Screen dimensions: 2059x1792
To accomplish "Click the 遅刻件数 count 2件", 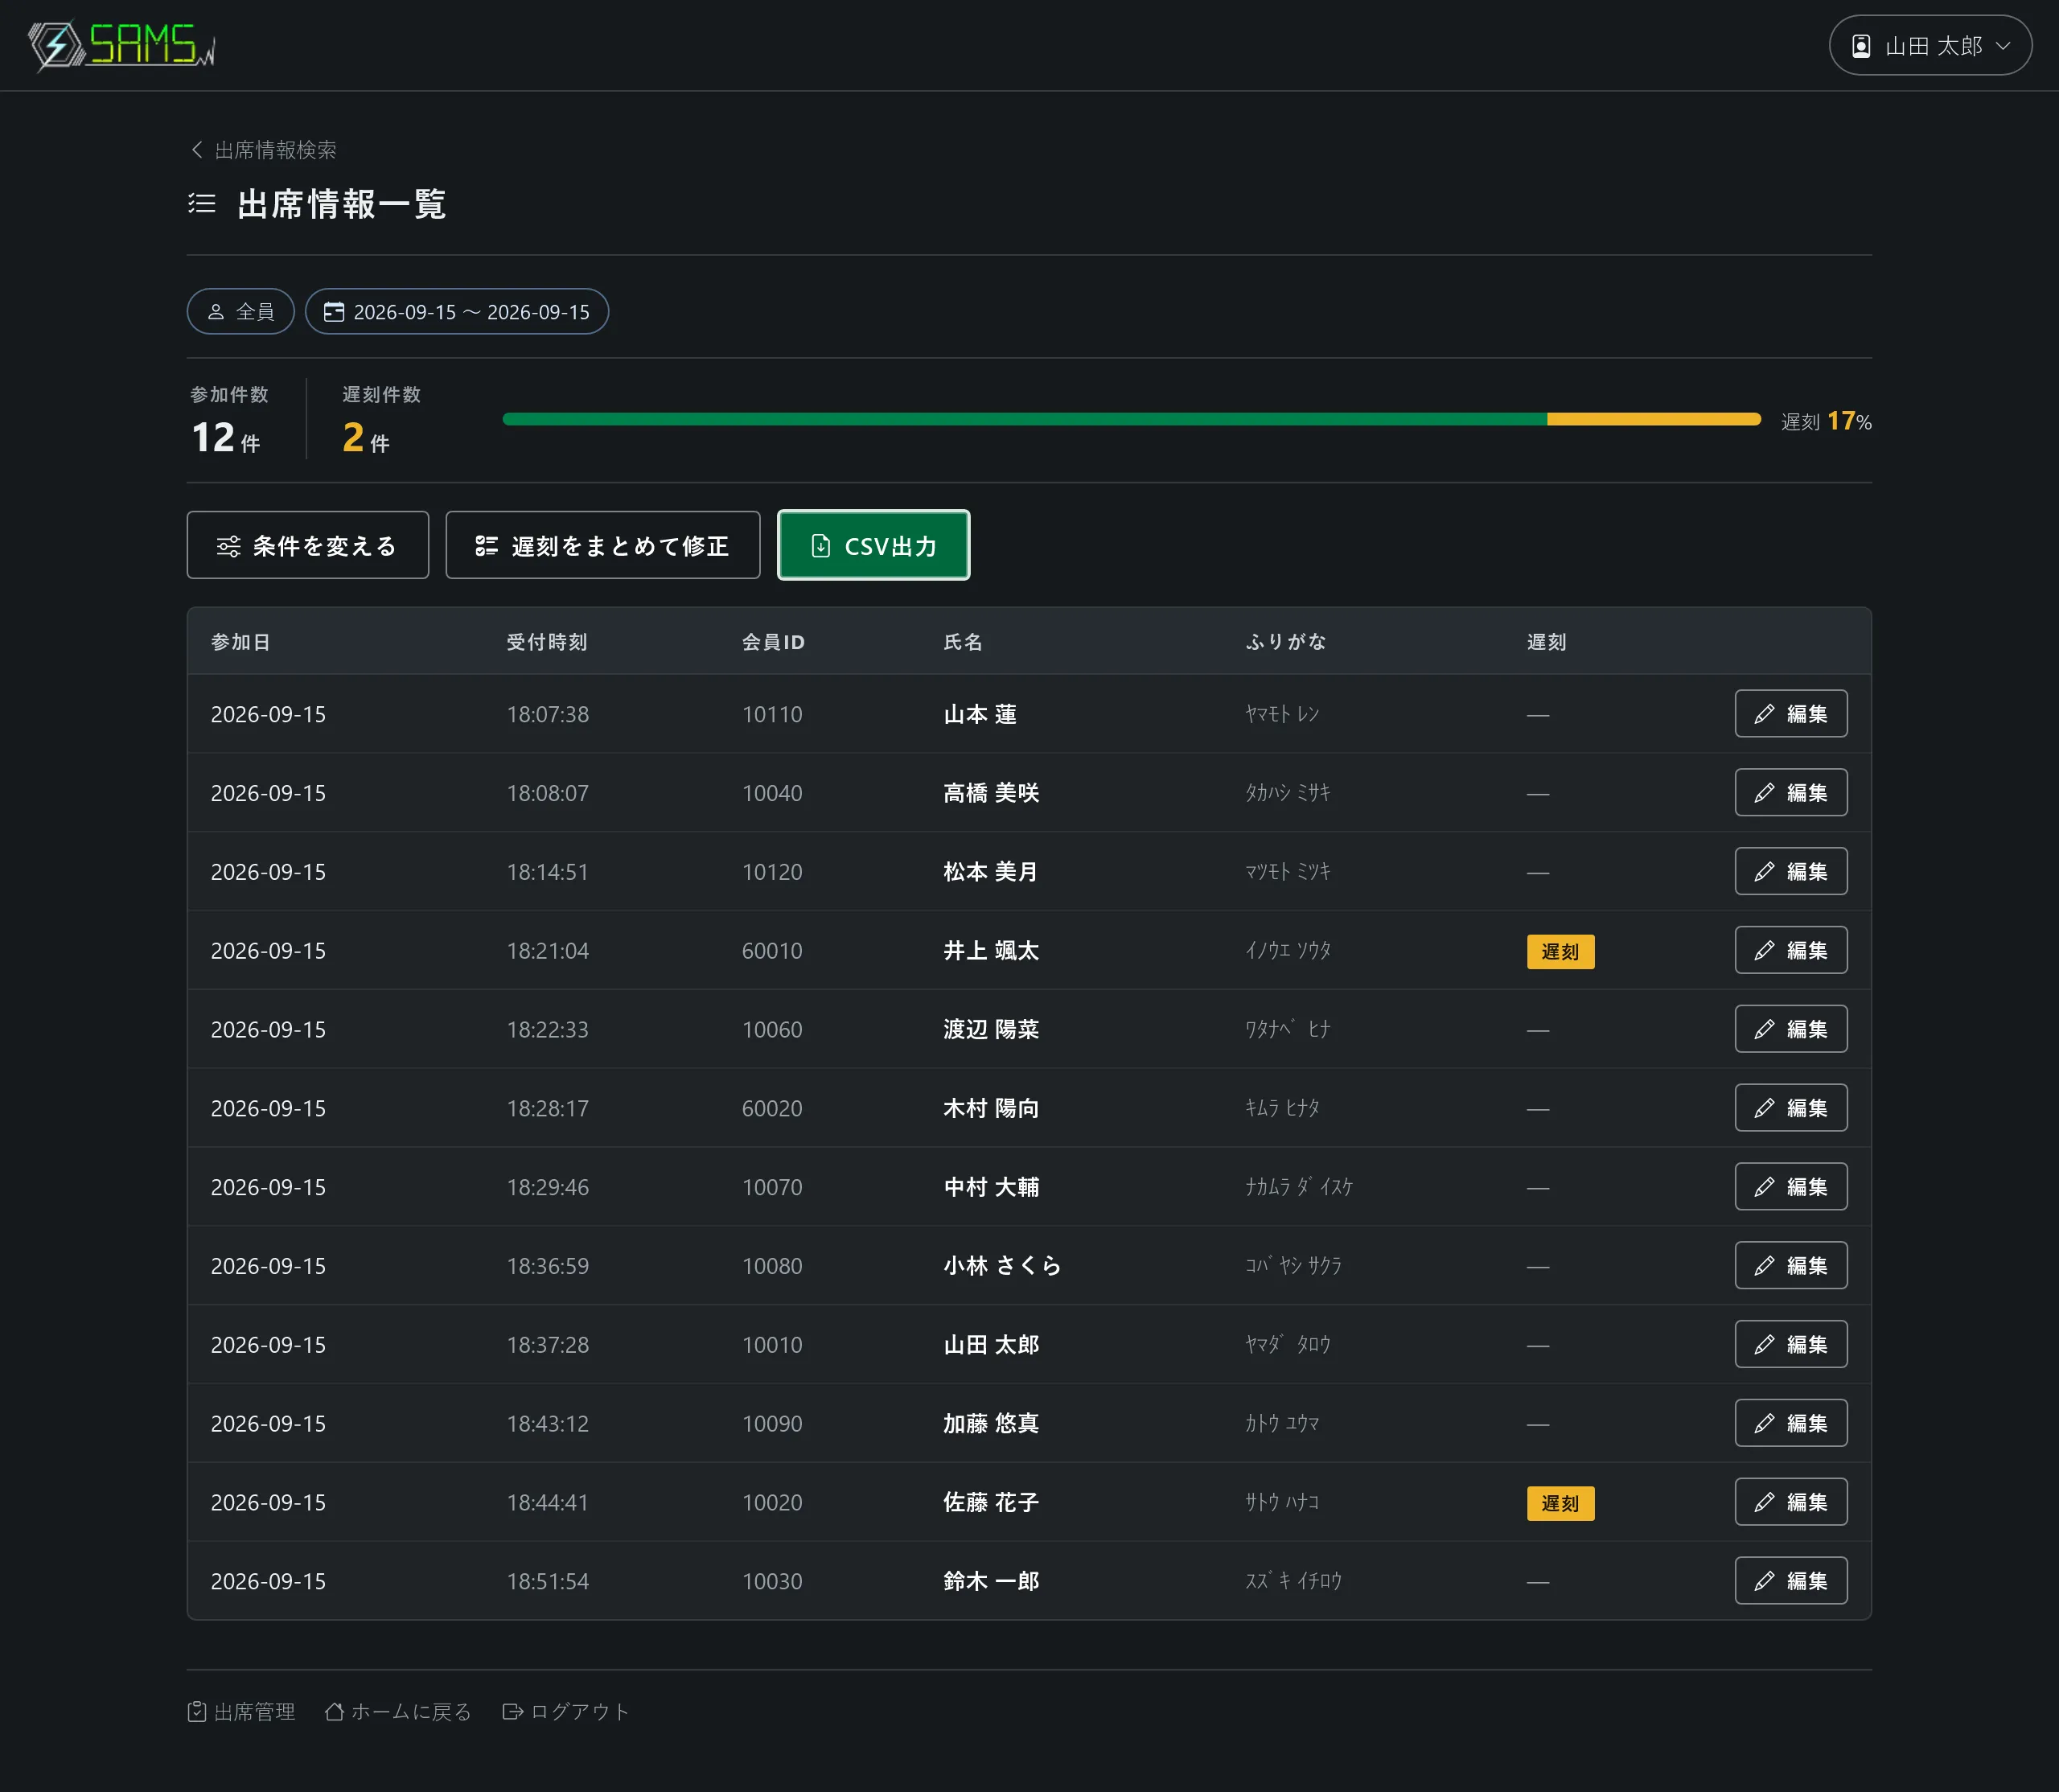I will point(366,438).
